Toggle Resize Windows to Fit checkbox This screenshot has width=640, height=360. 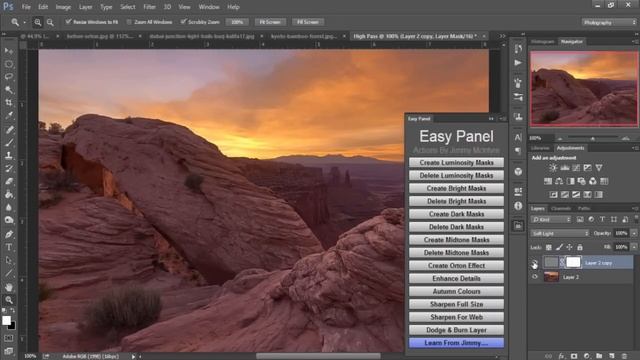pos(68,22)
